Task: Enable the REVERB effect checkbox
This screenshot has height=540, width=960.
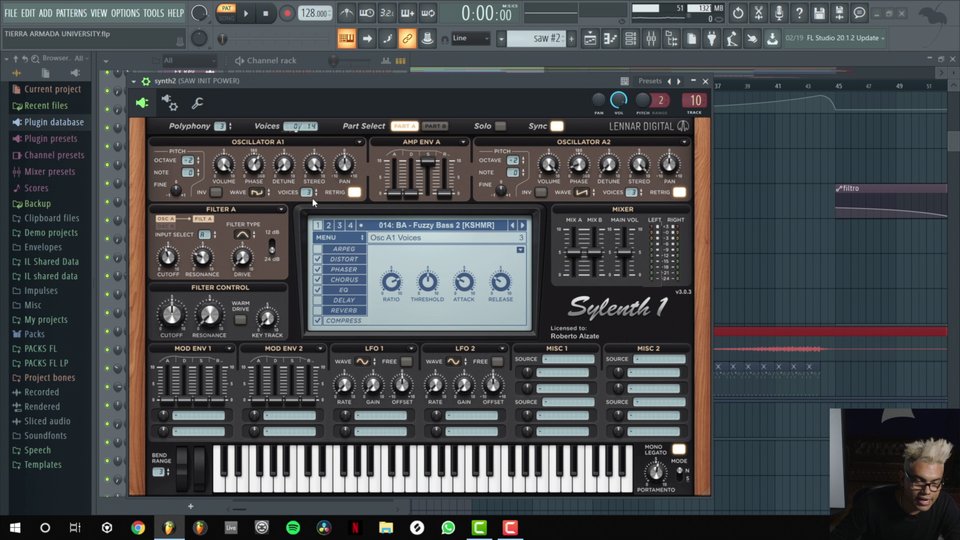Action: pyautogui.click(x=317, y=310)
